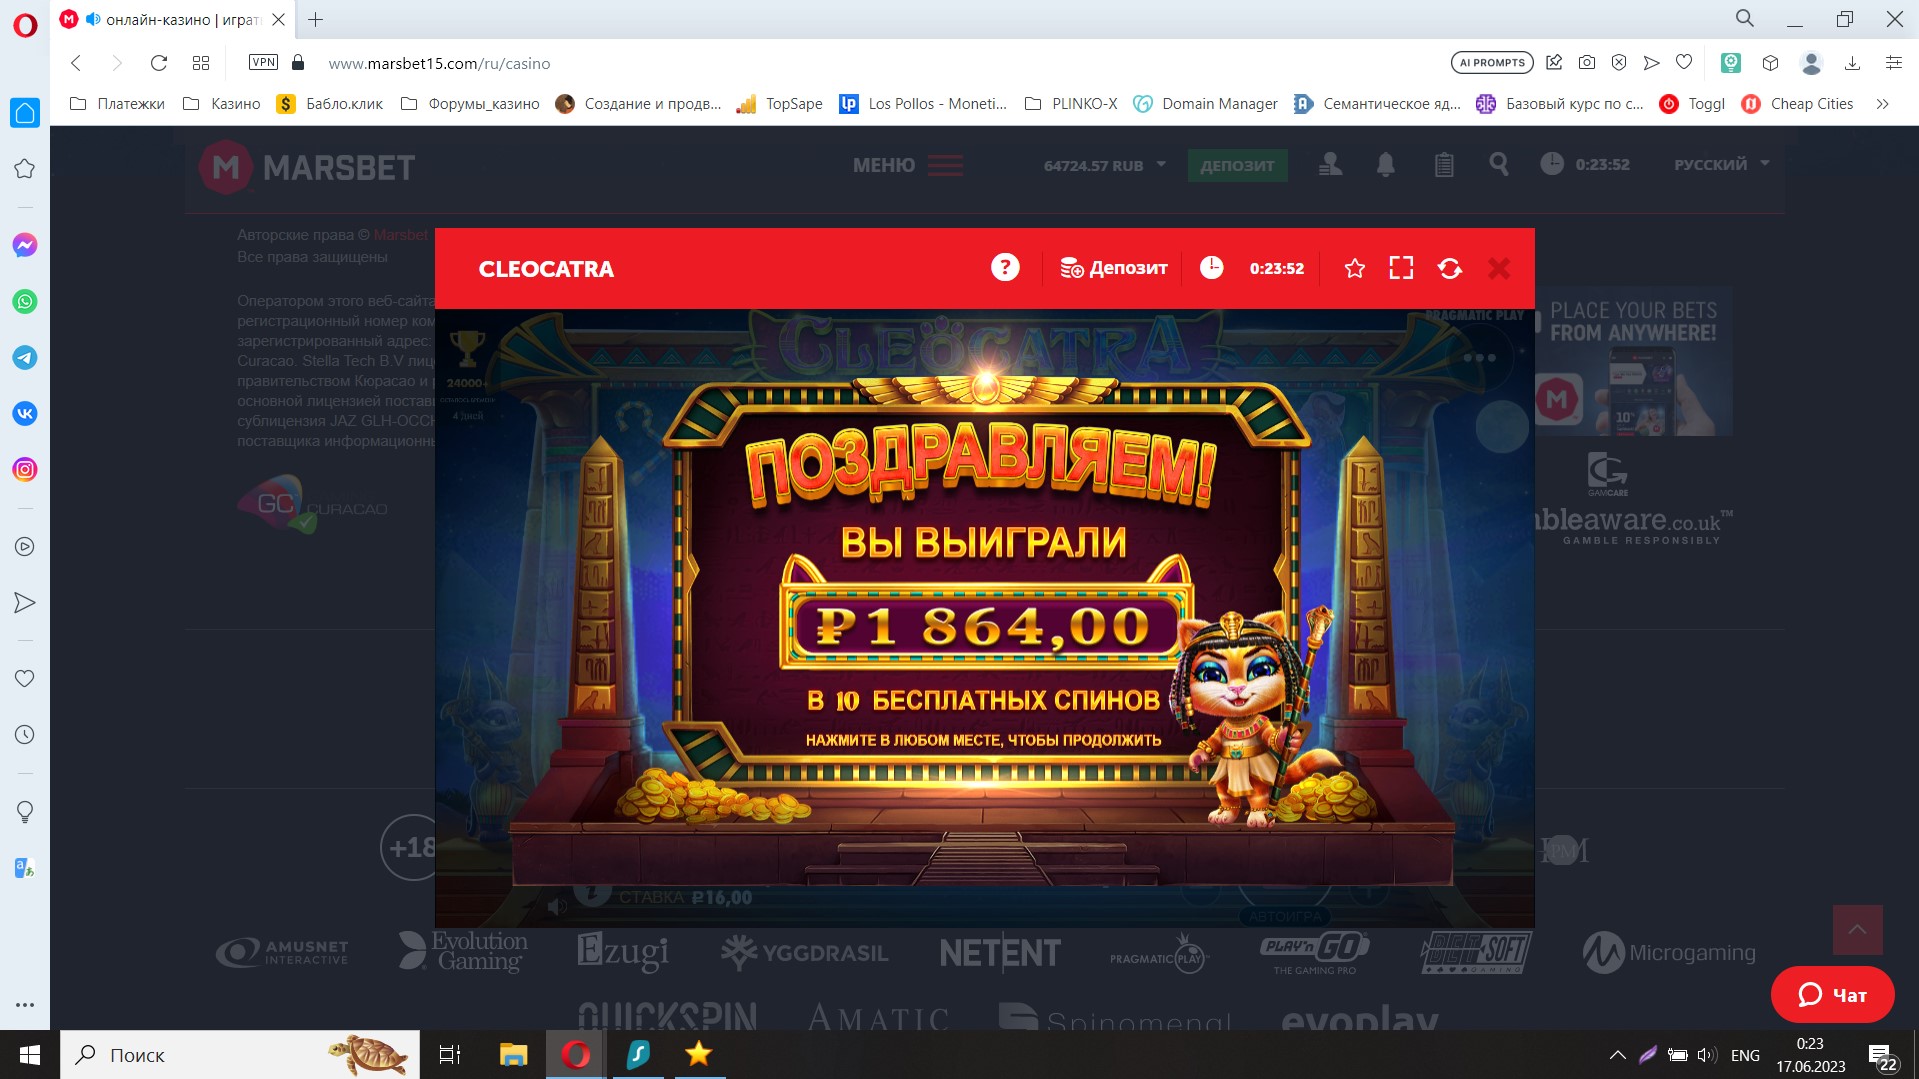Open the Domain Manager bookmark
Image resolution: width=1919 pixels, height=1079 pixels.
[1205, 104]
